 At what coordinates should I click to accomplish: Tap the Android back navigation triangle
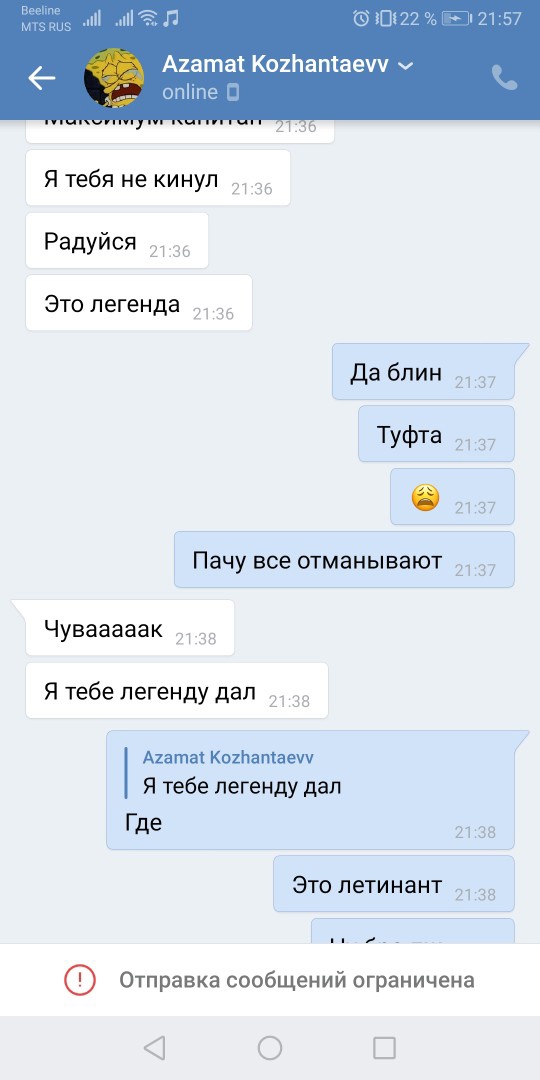coord(154,1048)
